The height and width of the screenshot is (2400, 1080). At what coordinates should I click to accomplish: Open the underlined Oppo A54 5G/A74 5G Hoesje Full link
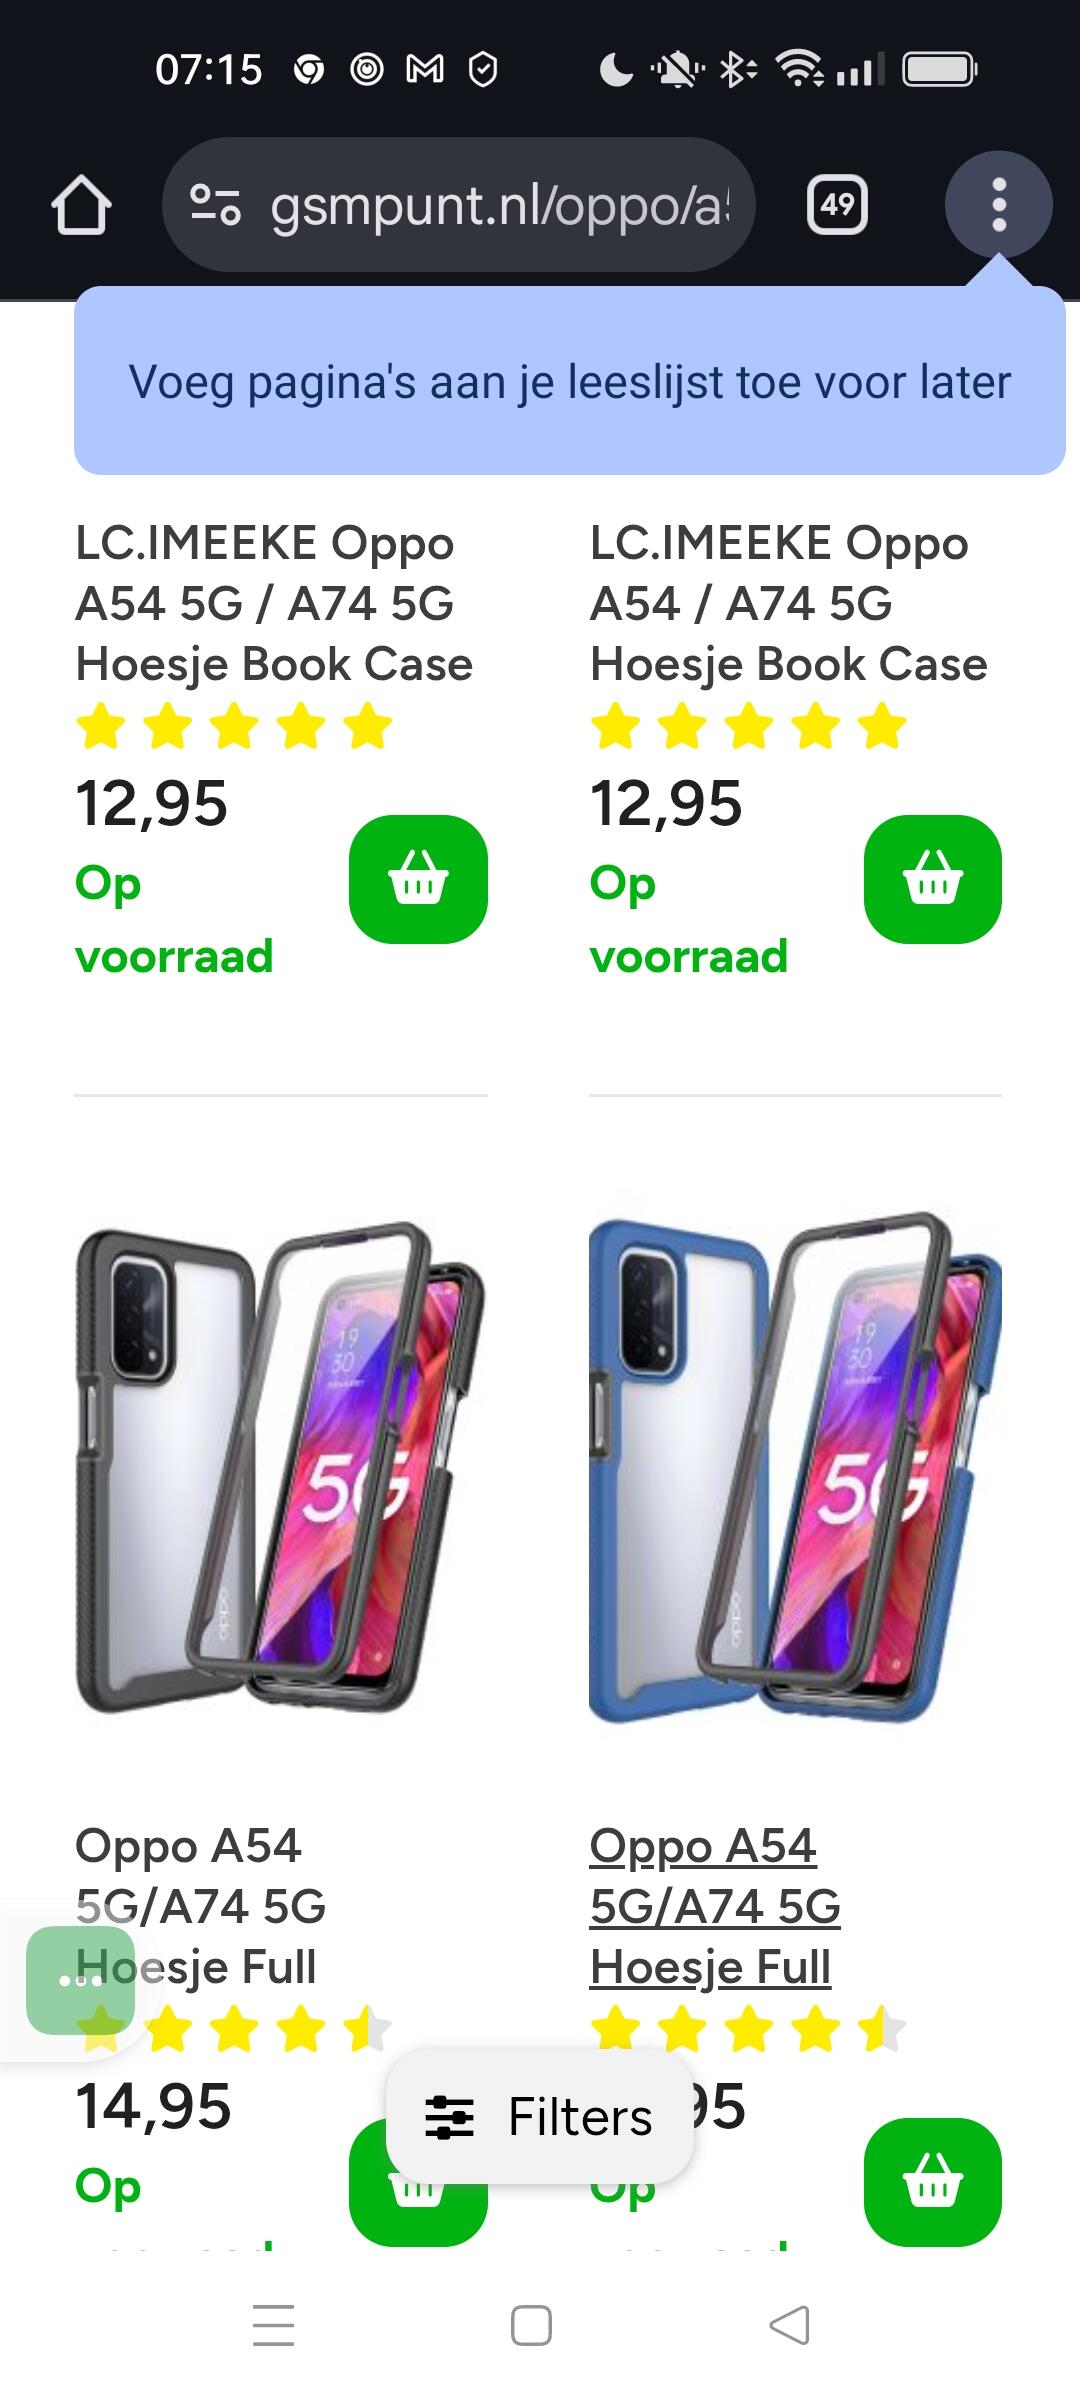click(x=715, y=1906)
